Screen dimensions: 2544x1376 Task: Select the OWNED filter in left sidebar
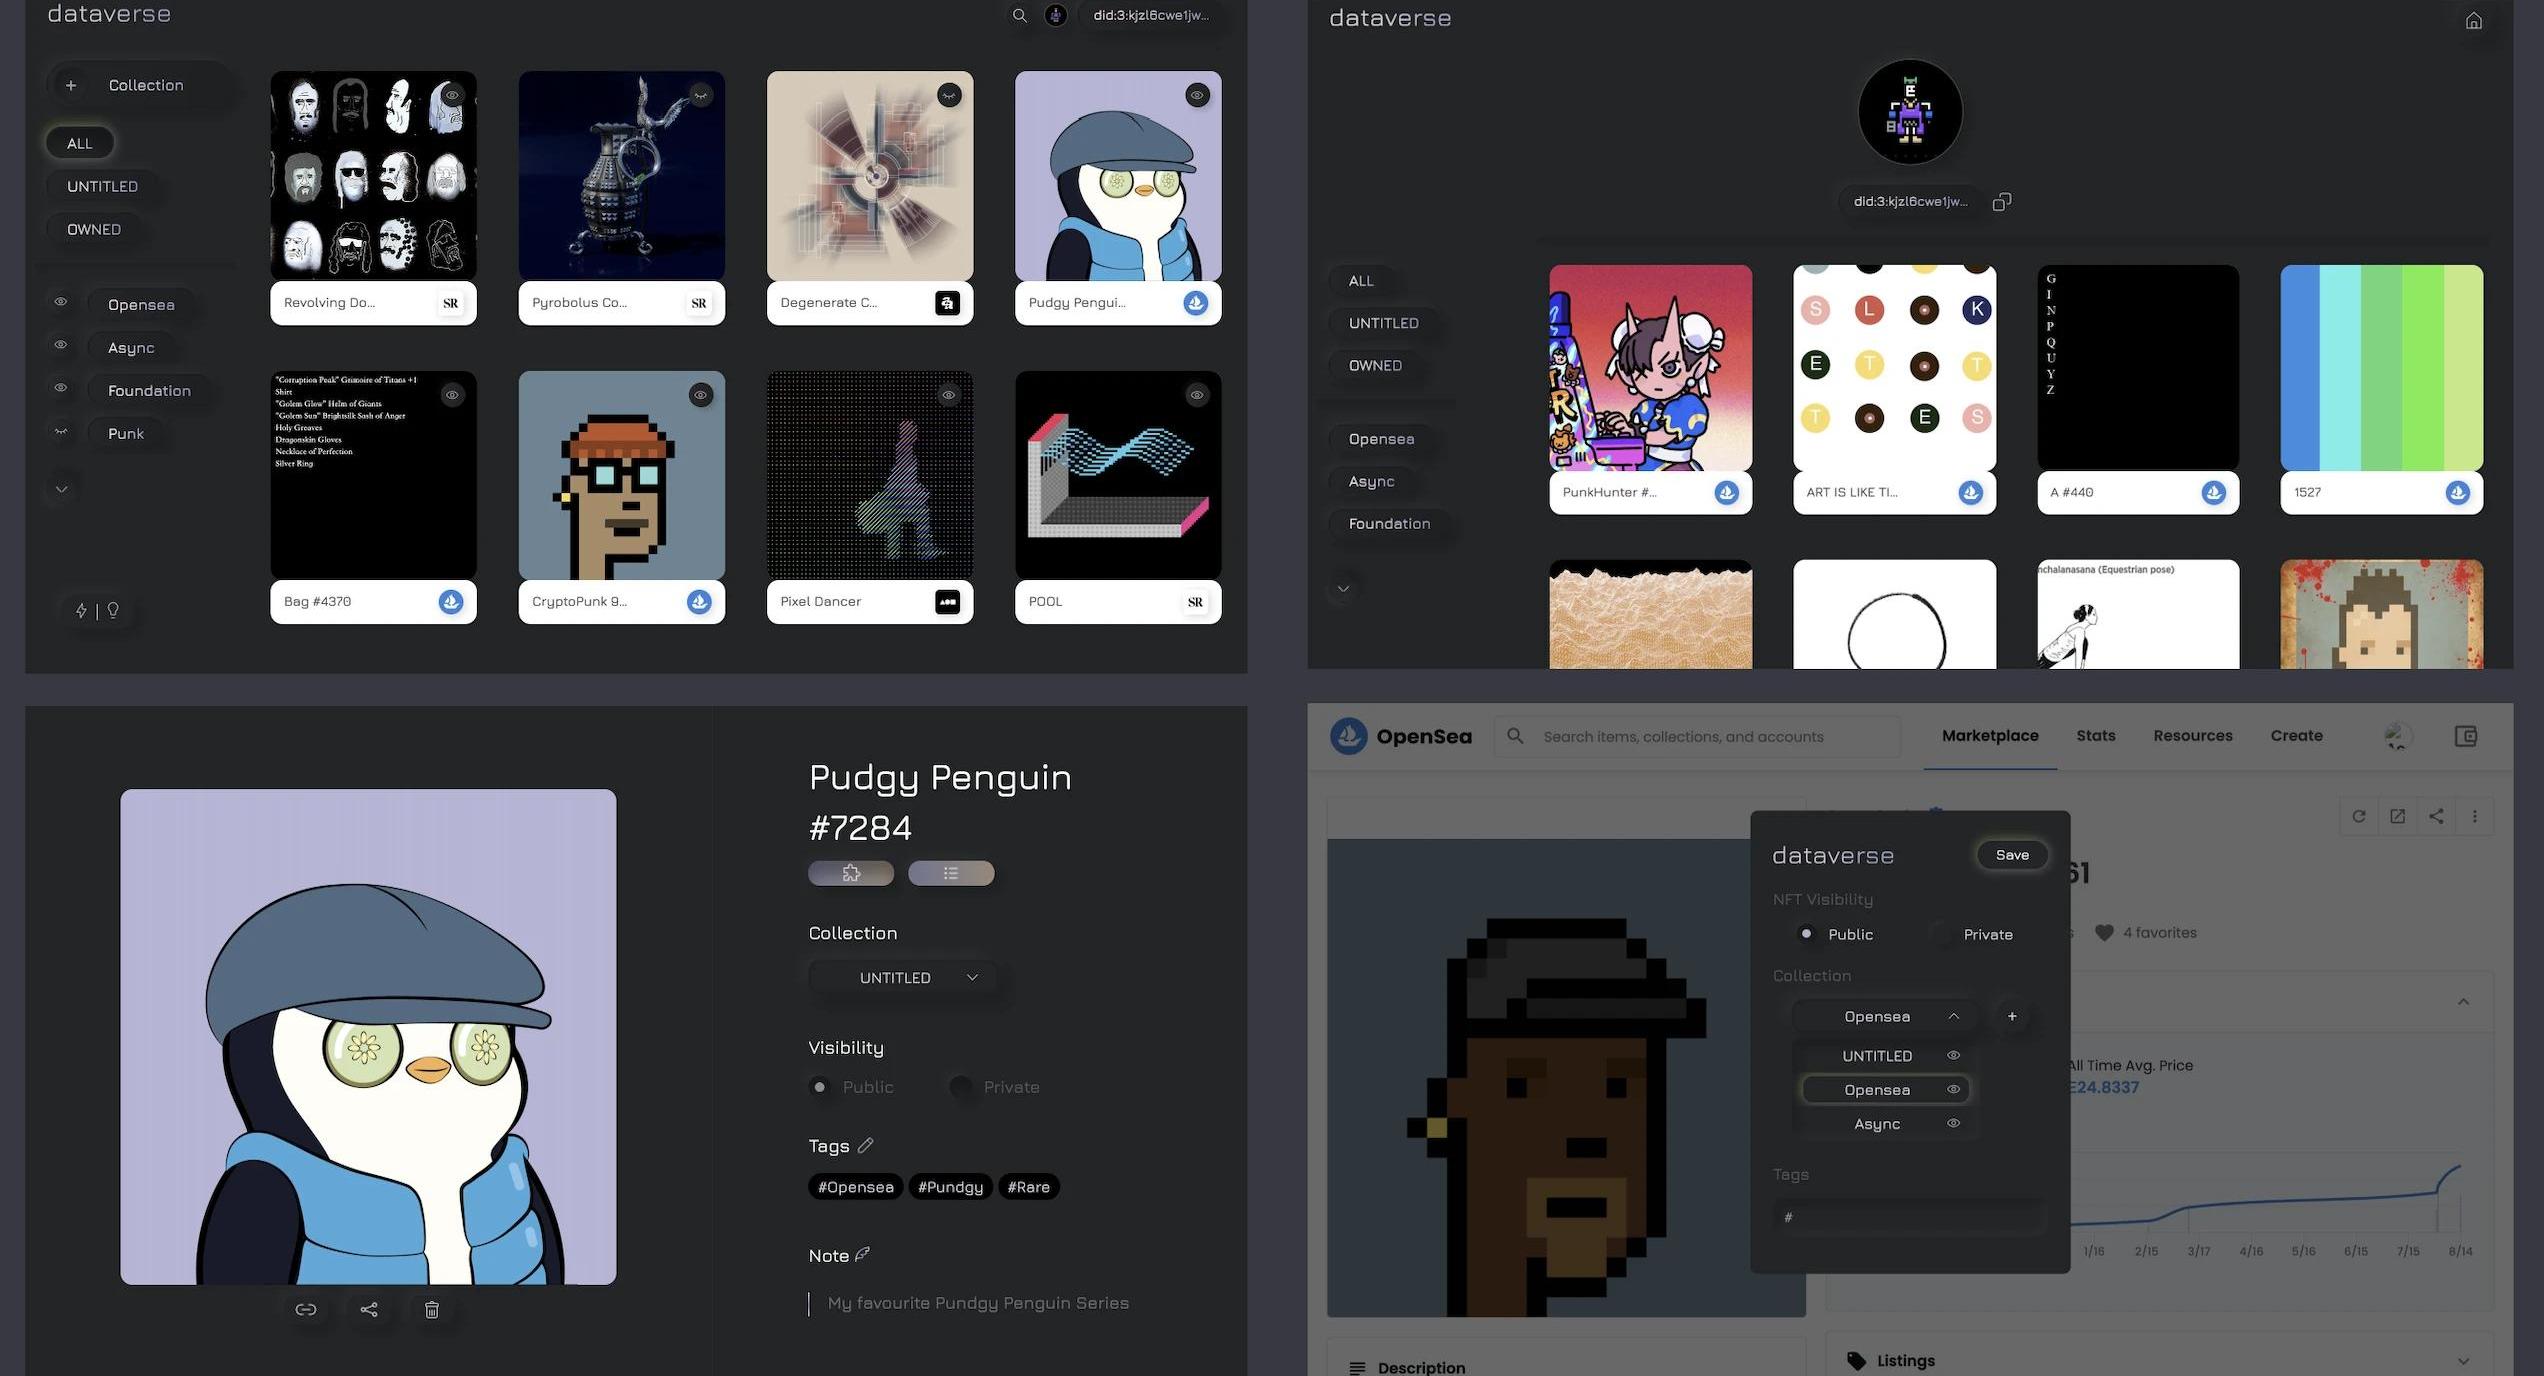tap(94, 229)
